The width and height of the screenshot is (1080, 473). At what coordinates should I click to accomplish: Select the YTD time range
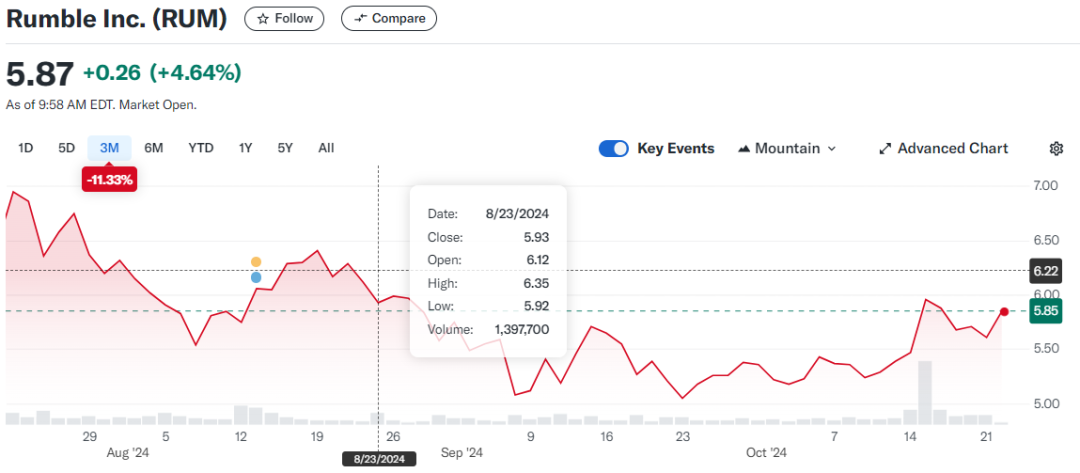(x=201, y=148)
